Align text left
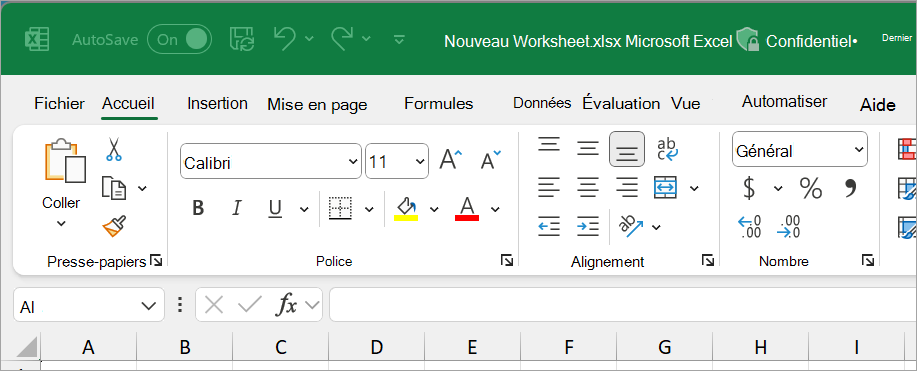This screenshot has width=917, height=371. [549, 187]
